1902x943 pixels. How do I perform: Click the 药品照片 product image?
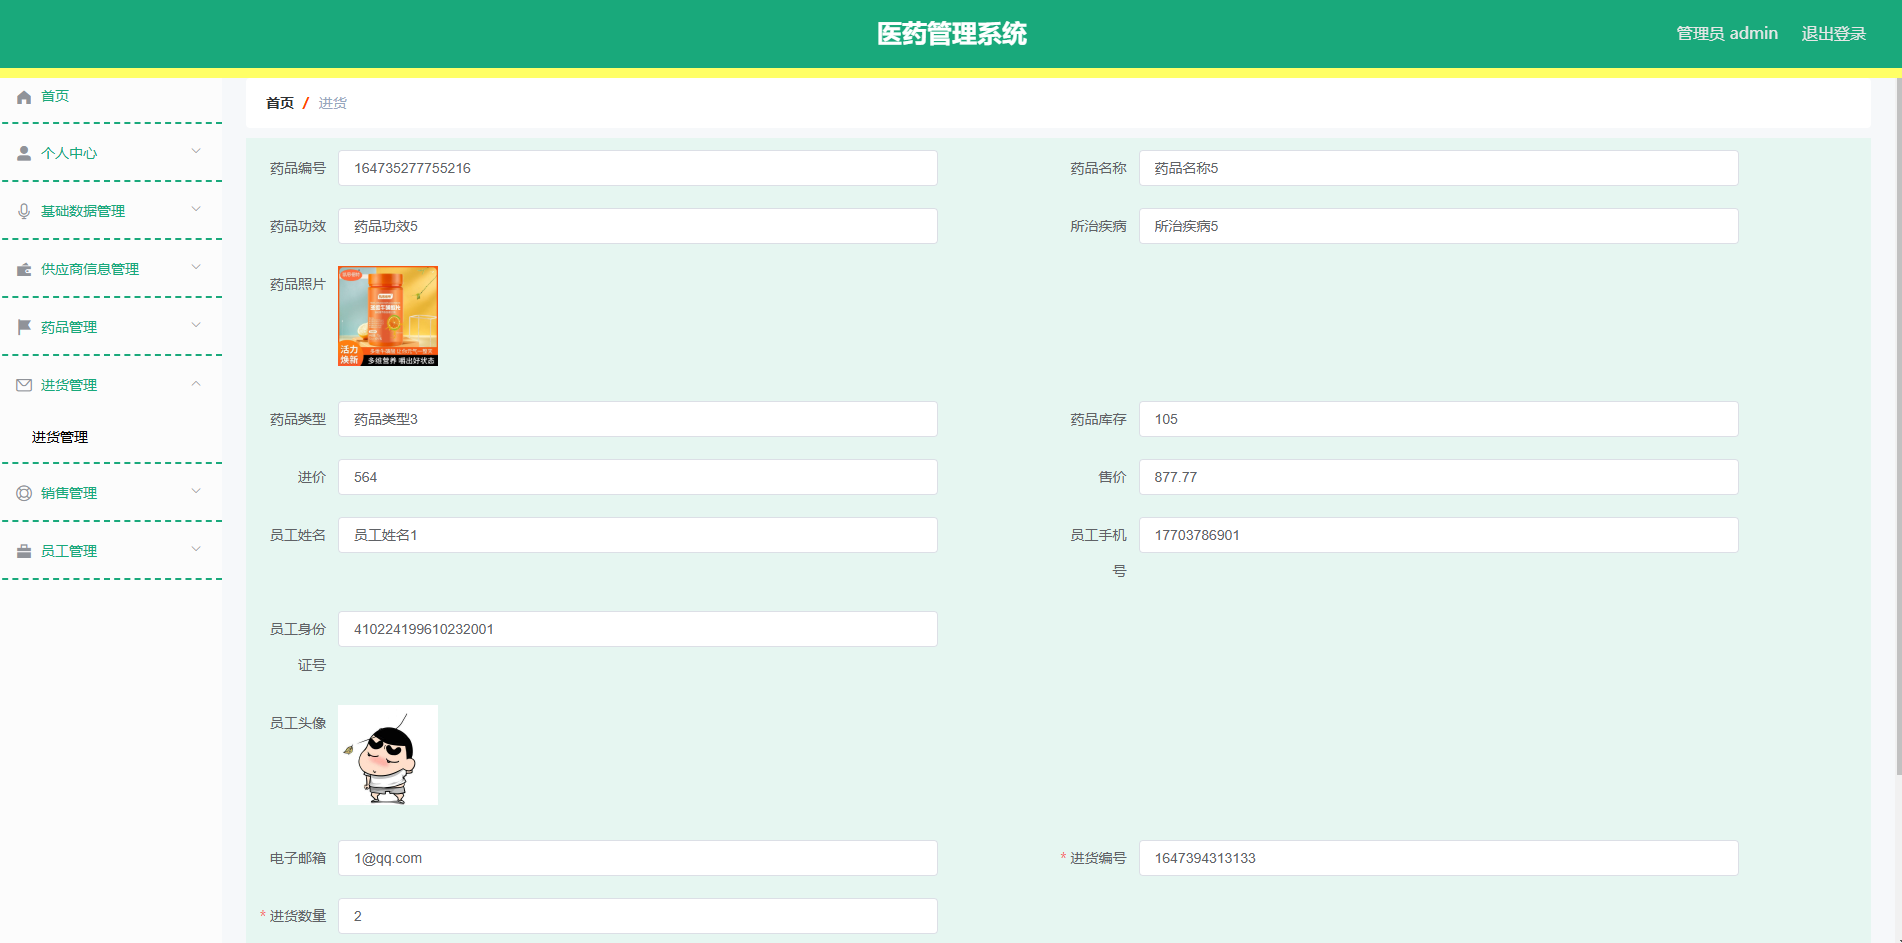(x=387, y=316)
